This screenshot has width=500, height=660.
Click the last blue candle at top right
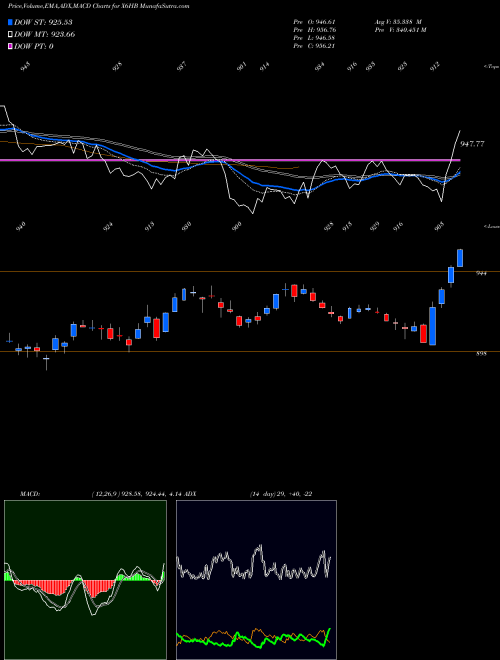(x=460, y=258)
